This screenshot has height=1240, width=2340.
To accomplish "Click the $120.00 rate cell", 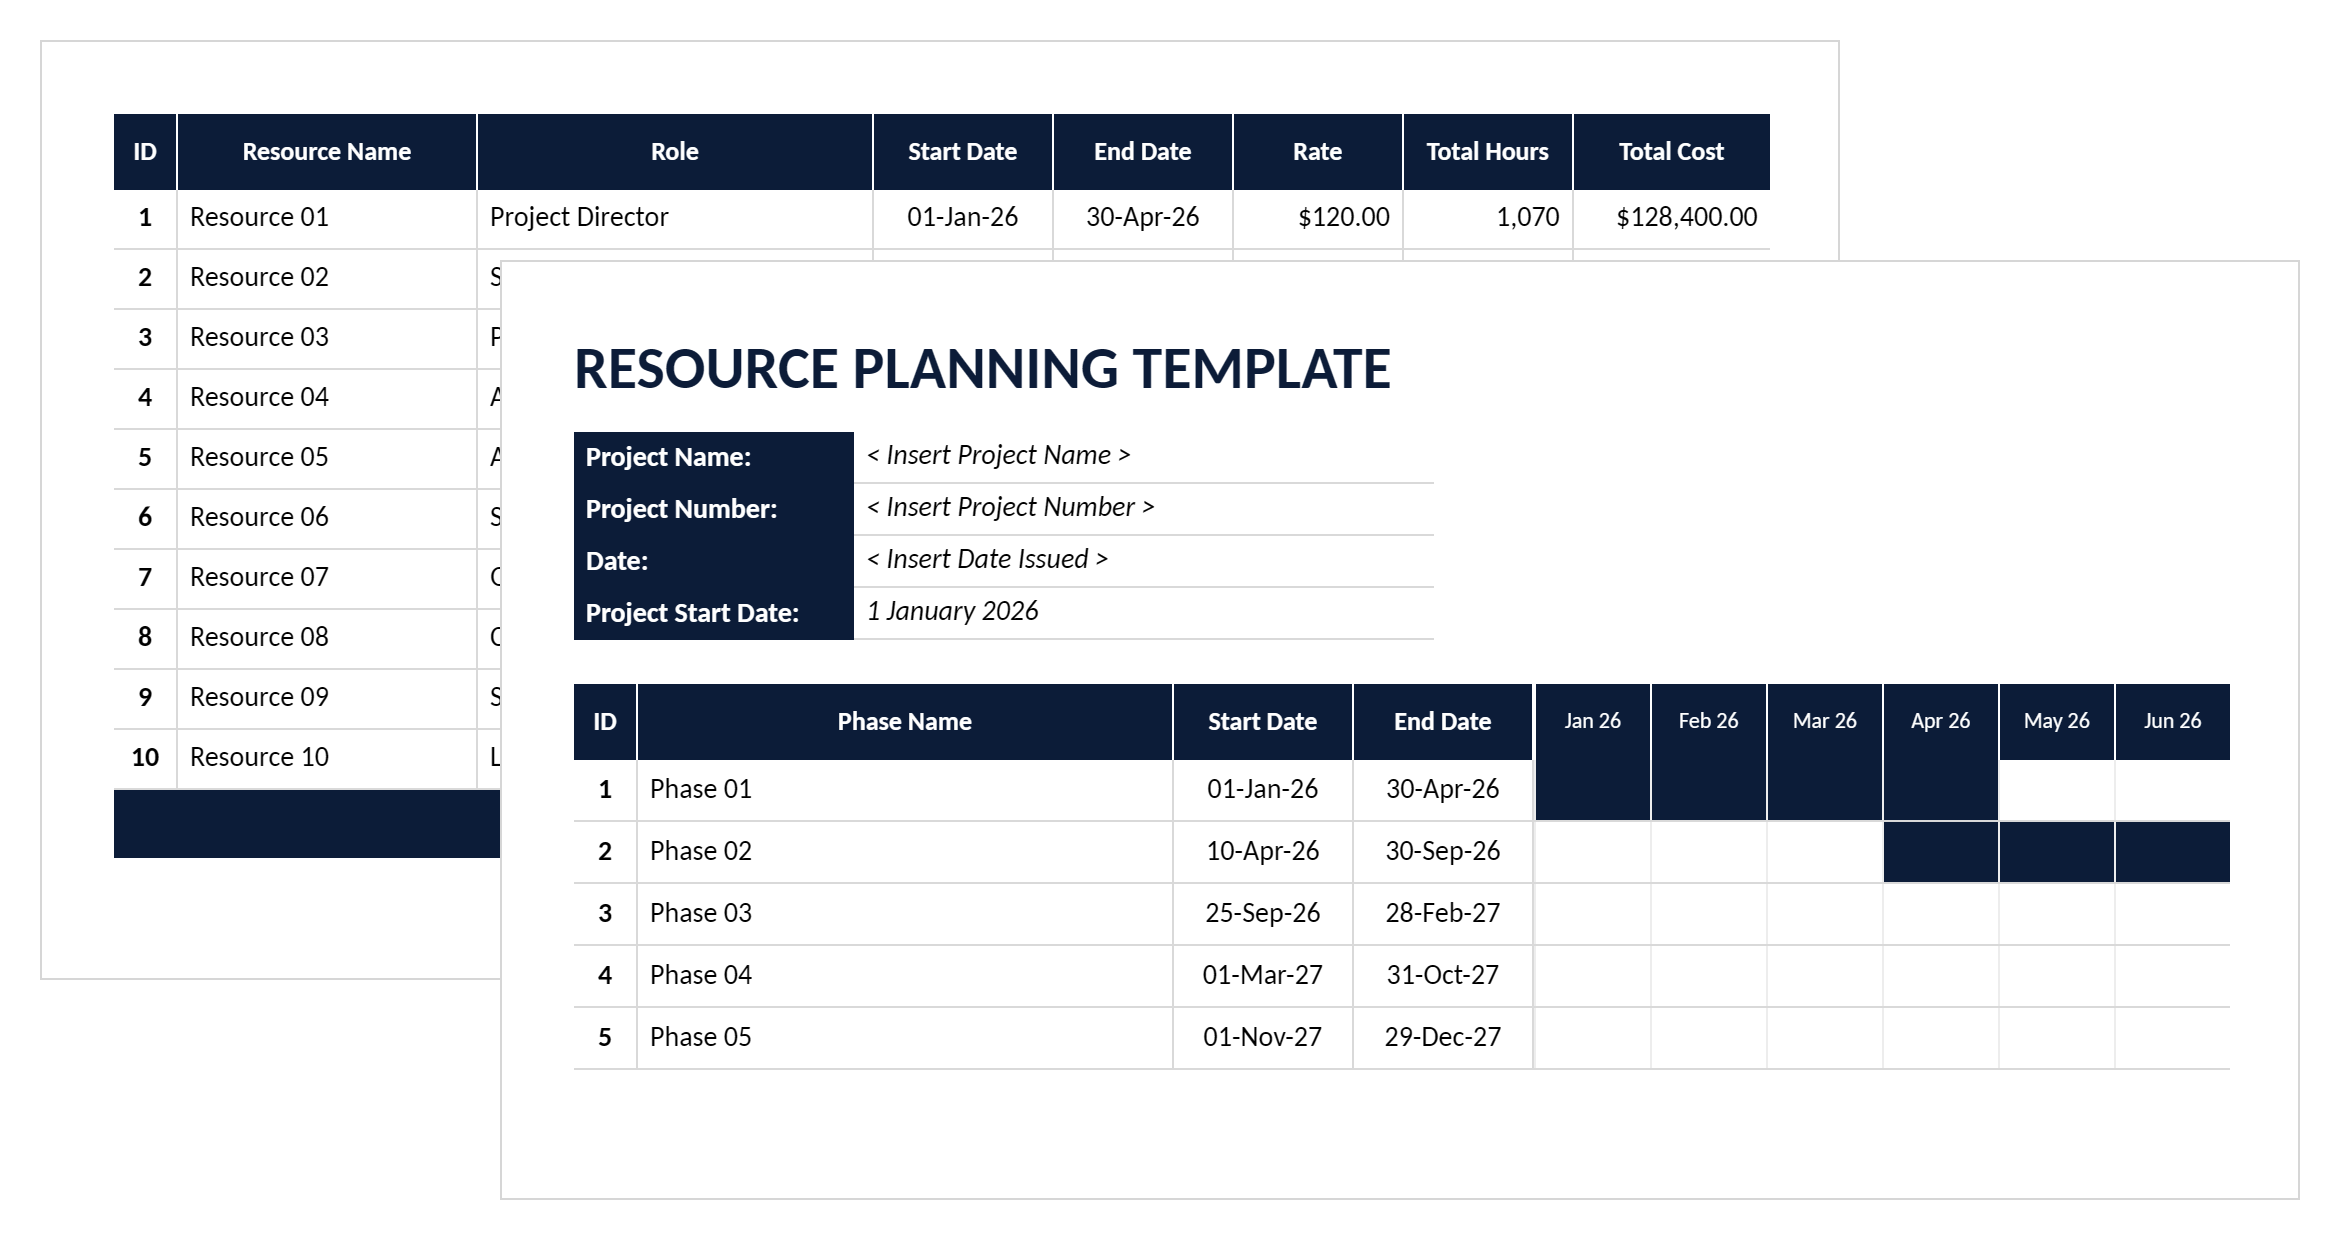I will pos(1317,218).
